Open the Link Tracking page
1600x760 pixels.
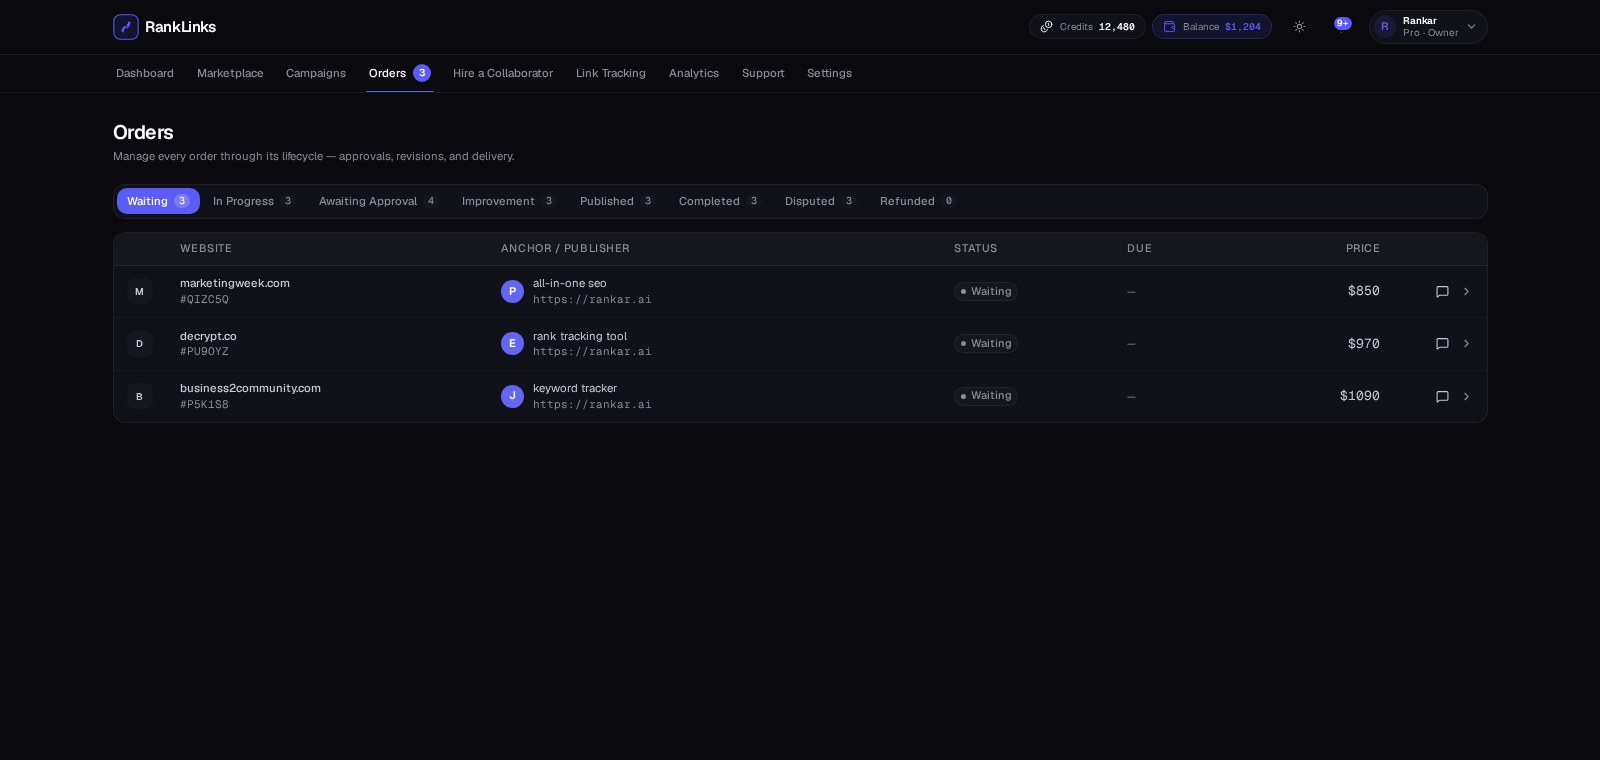(x=611, y=73)
